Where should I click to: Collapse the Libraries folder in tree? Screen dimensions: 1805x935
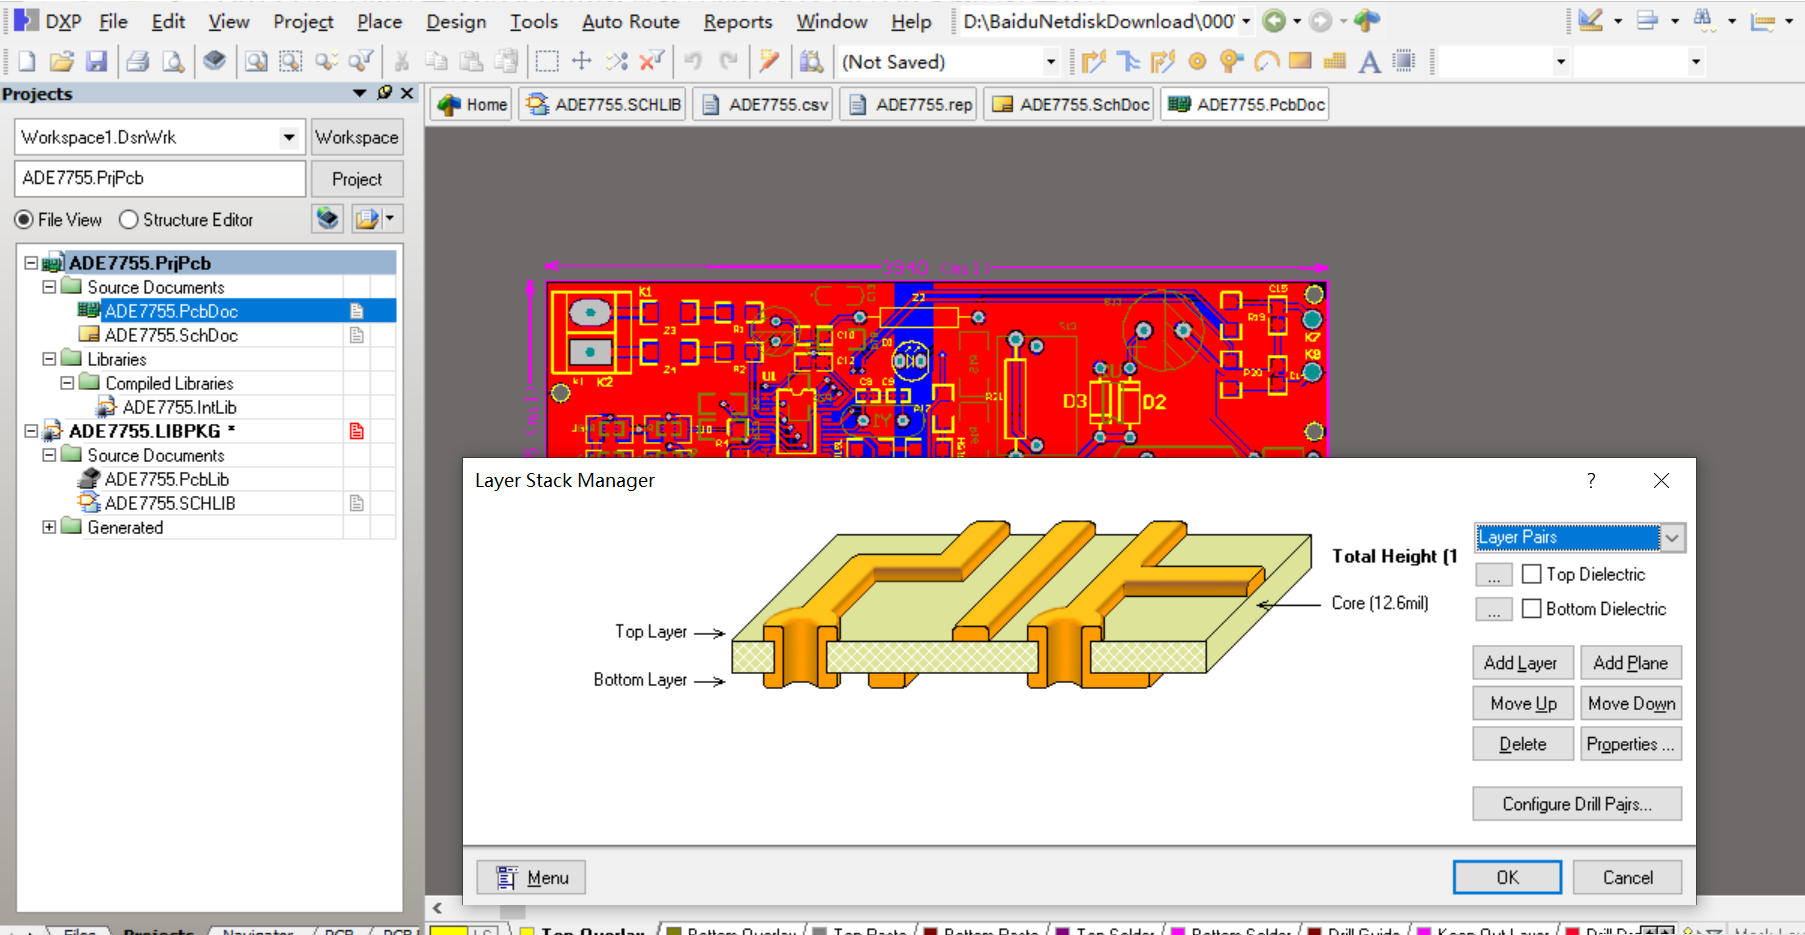click(x=49, y=359)
